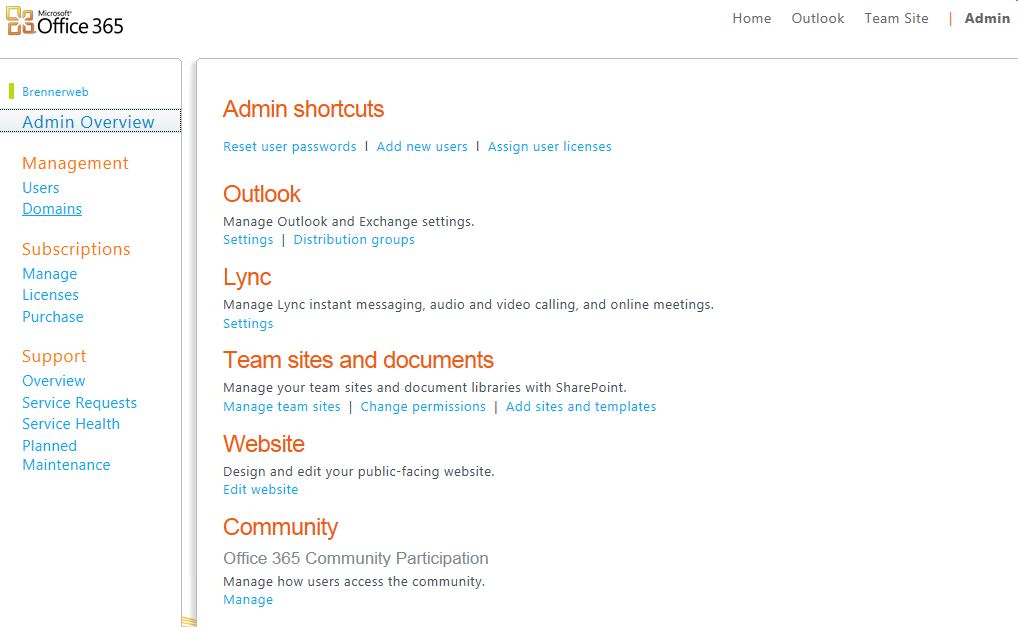Click the Website section heading

tap(264, 444)
